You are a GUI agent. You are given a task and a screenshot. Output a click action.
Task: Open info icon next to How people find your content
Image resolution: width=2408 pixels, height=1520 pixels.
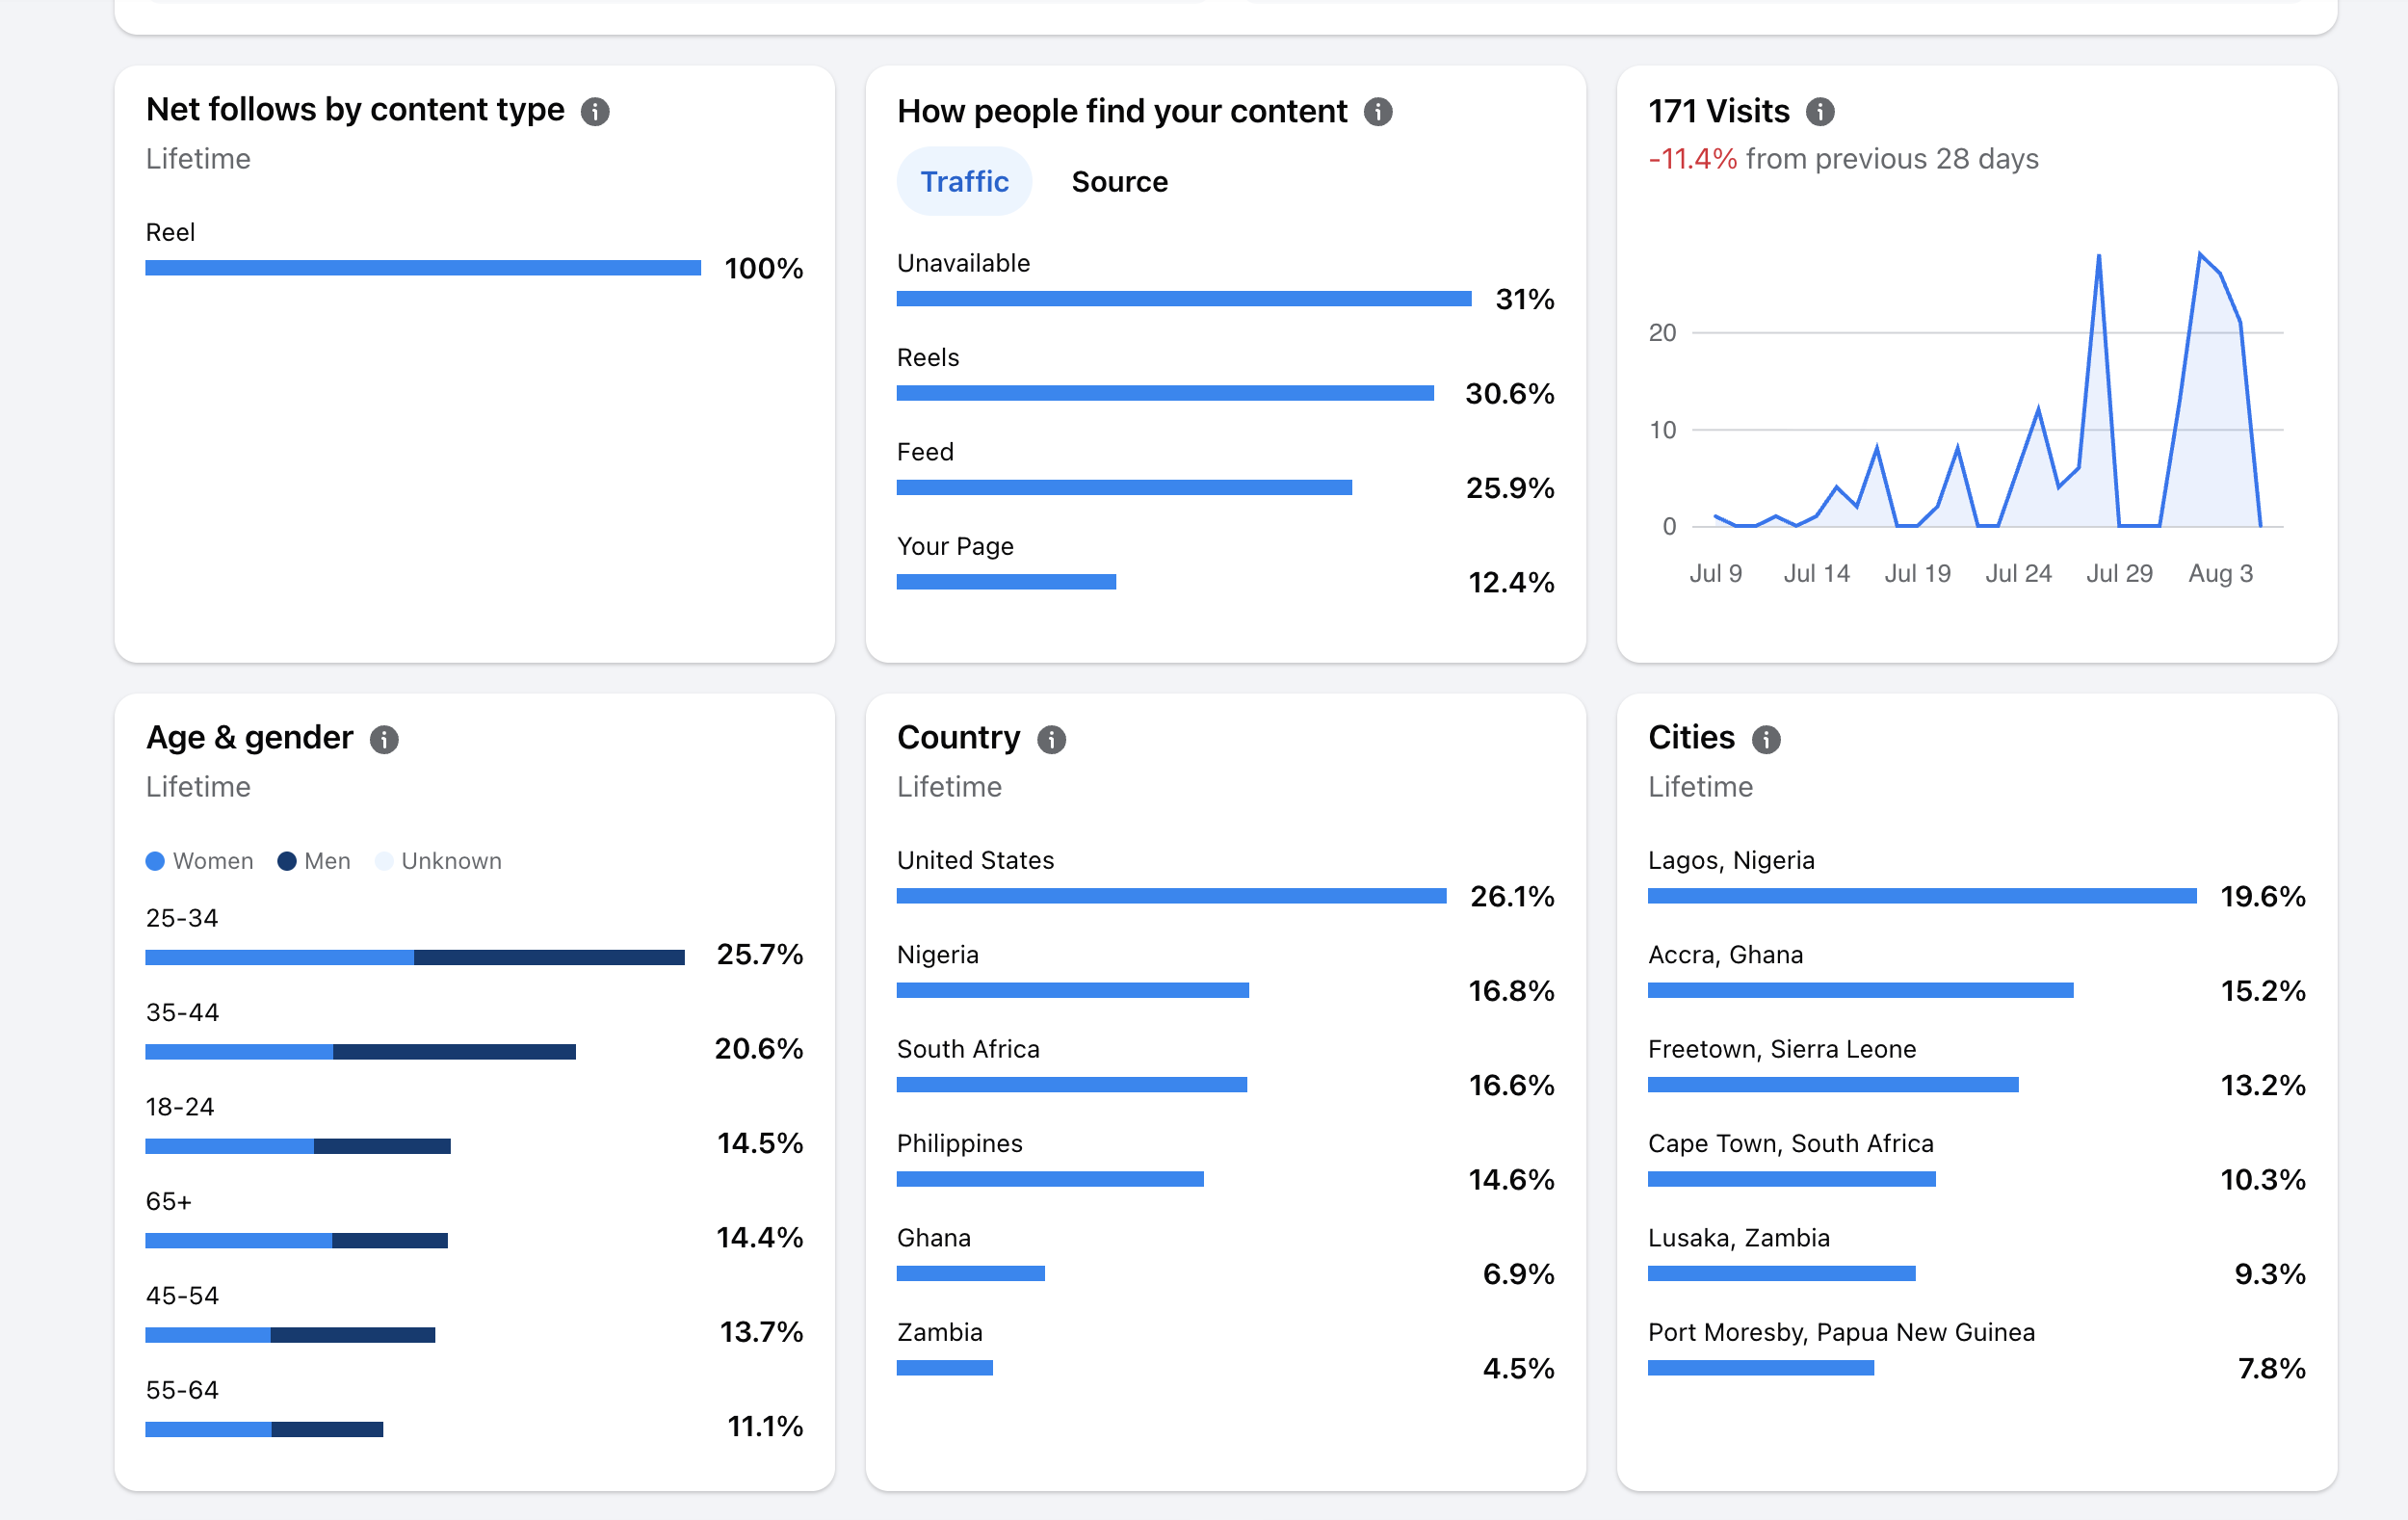1378,111
